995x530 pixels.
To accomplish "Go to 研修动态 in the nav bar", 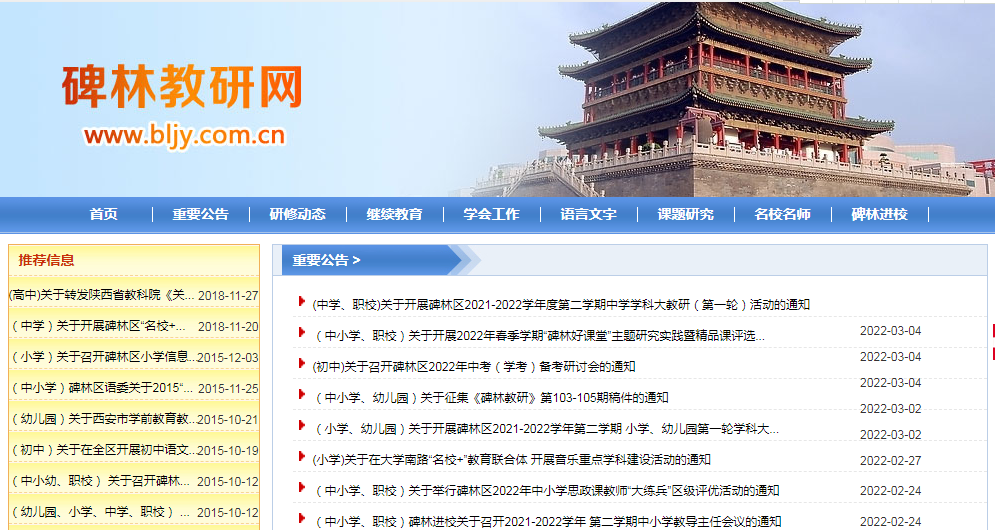I will pyautogui.click(x=298, y=215).
